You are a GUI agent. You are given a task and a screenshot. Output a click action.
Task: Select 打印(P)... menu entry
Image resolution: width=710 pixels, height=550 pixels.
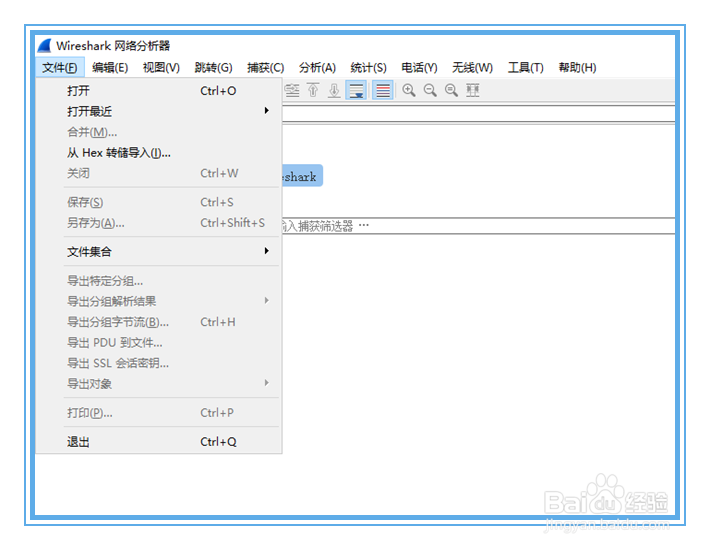[159, 413]
